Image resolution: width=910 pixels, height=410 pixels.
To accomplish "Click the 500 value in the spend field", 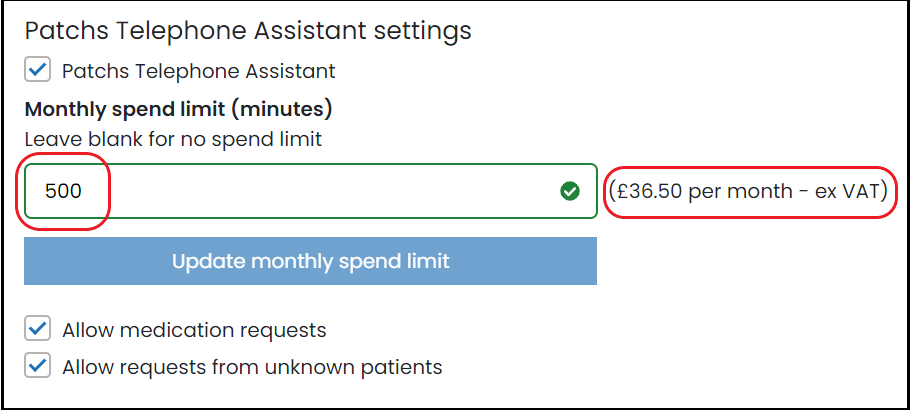I will pyautogui.click(x=63, y=191).
